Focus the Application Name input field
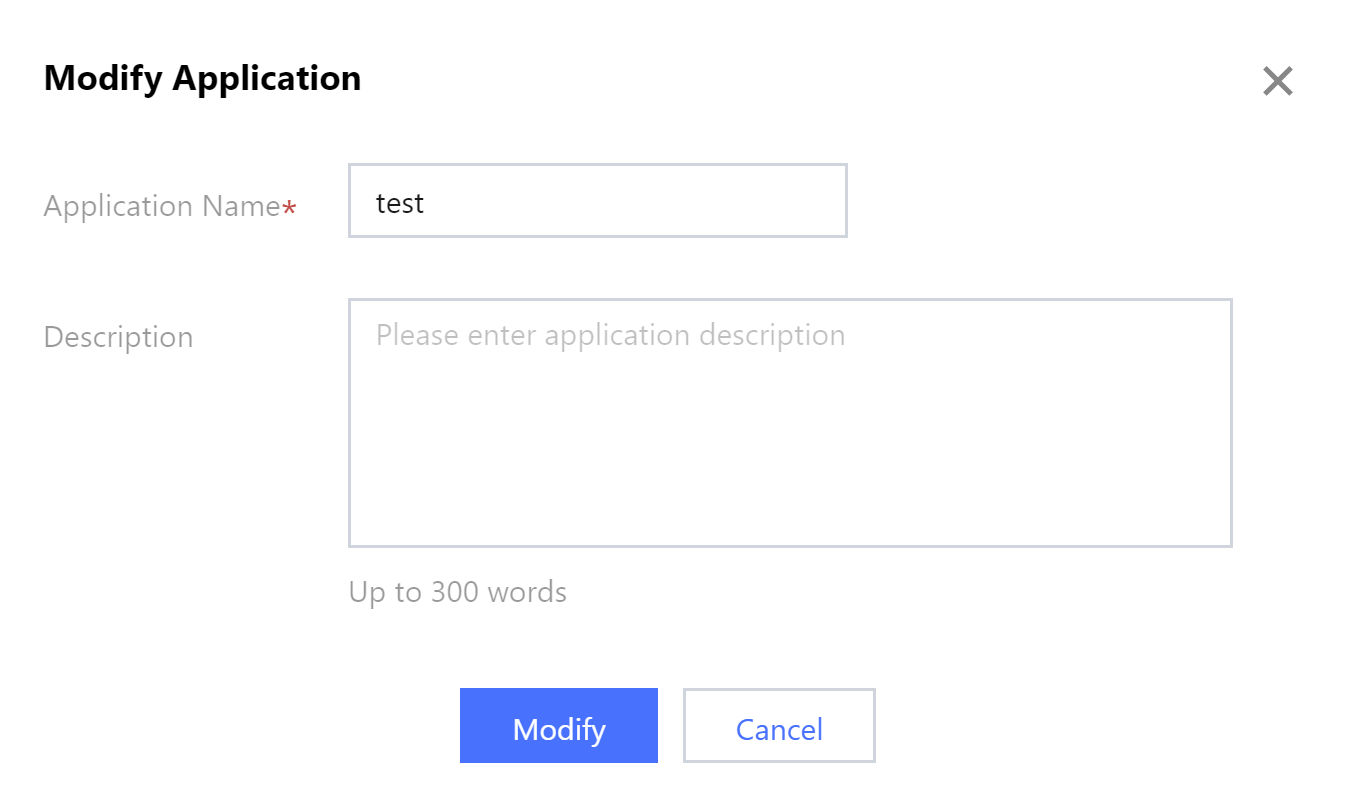The width and height of the screenshot is (1345, 802). coord(597,201)
